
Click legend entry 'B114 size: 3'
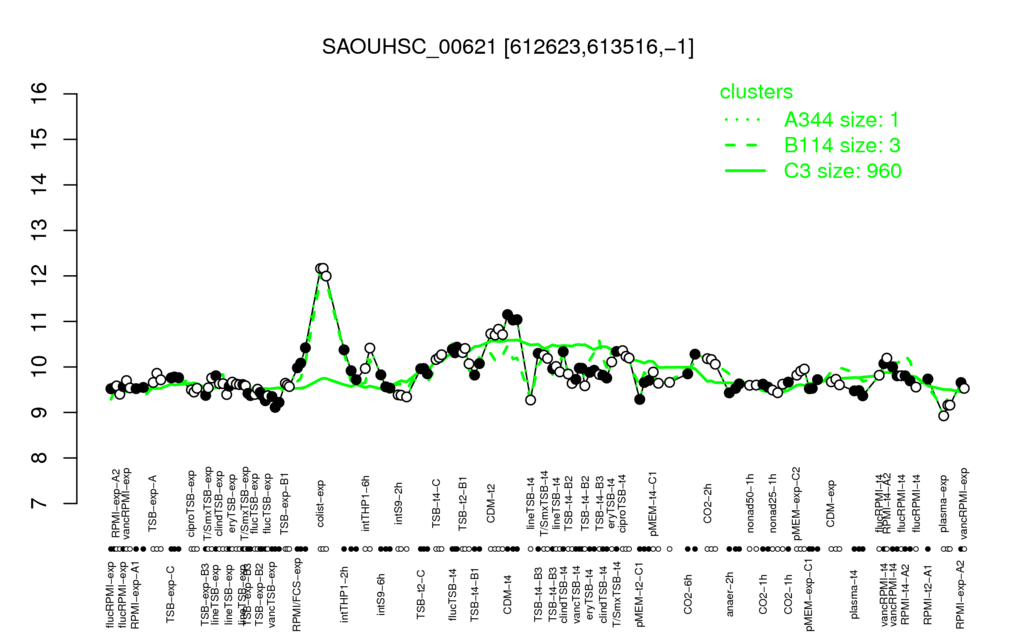pos(842,145)
